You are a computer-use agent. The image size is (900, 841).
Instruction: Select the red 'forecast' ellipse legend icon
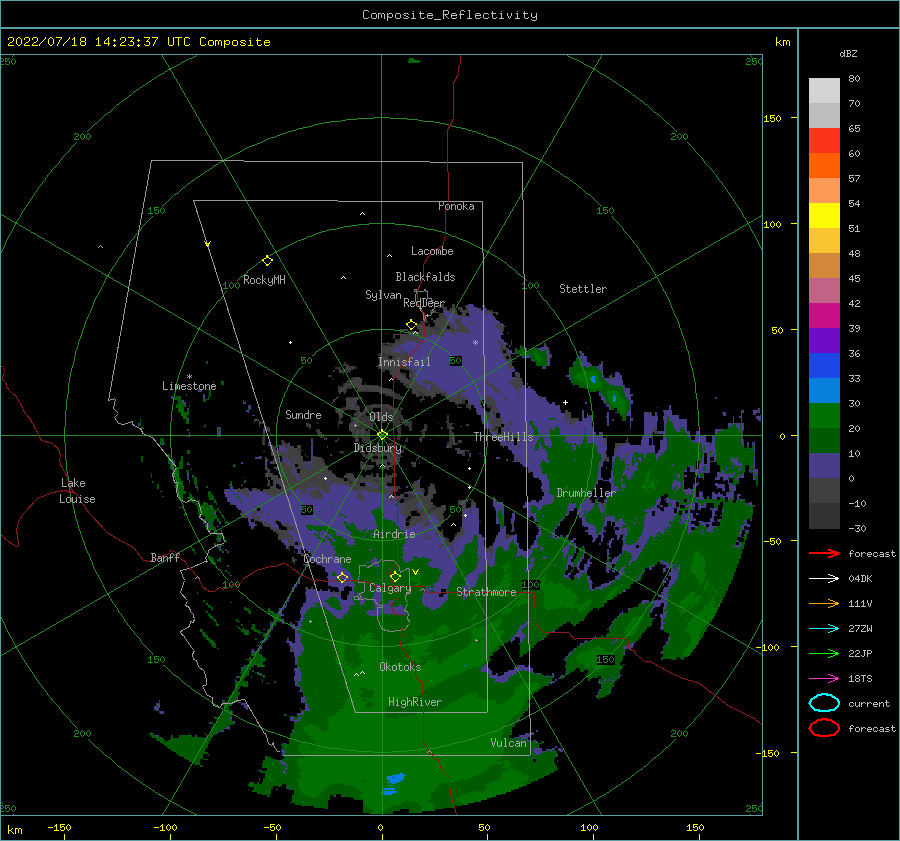(x=824, y=728)
